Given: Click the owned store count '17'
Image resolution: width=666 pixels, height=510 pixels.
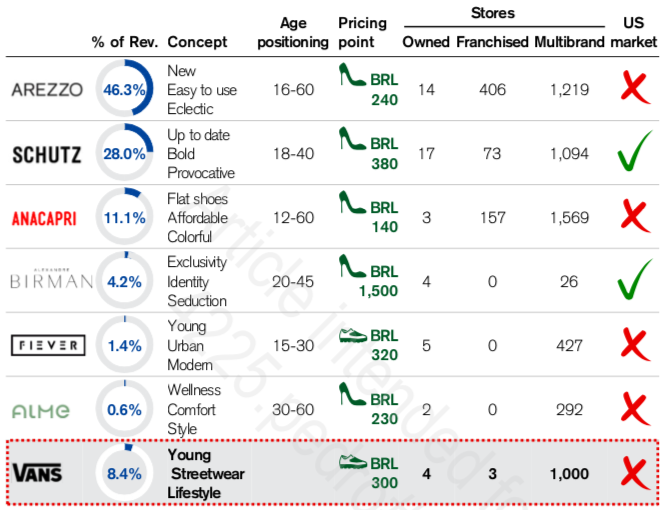Looking at the screenshot, I should [426, 154].
